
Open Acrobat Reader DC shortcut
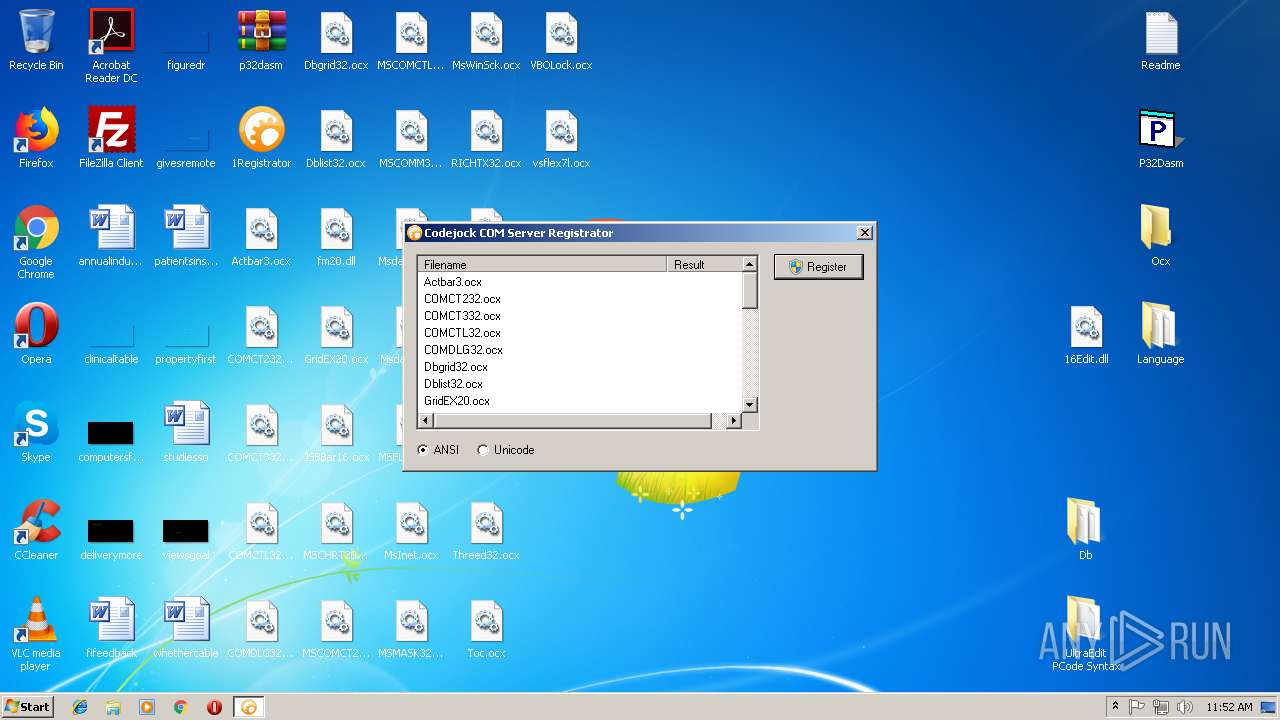[111, 45]
